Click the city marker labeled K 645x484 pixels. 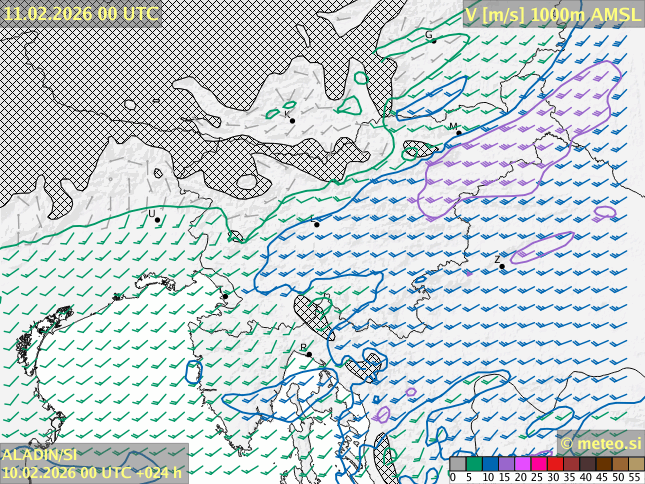[292, 121]
